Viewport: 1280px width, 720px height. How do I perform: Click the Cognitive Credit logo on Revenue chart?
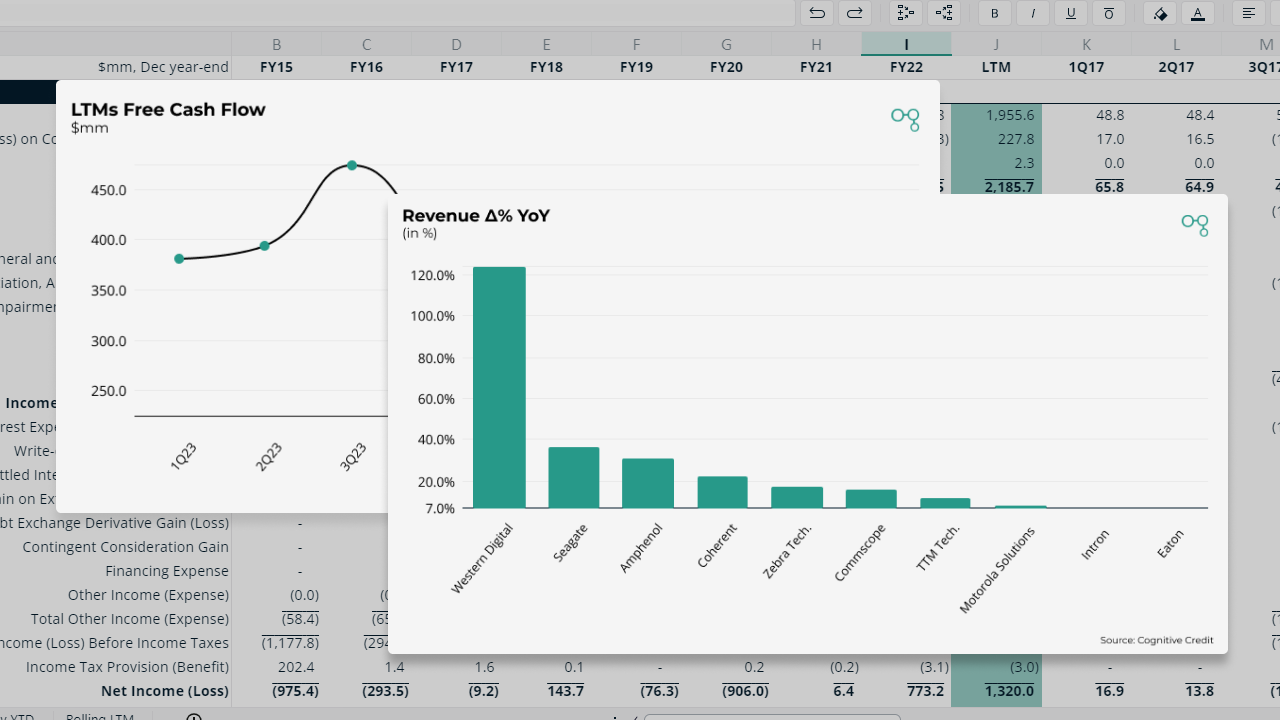(x=1195, y=225)
